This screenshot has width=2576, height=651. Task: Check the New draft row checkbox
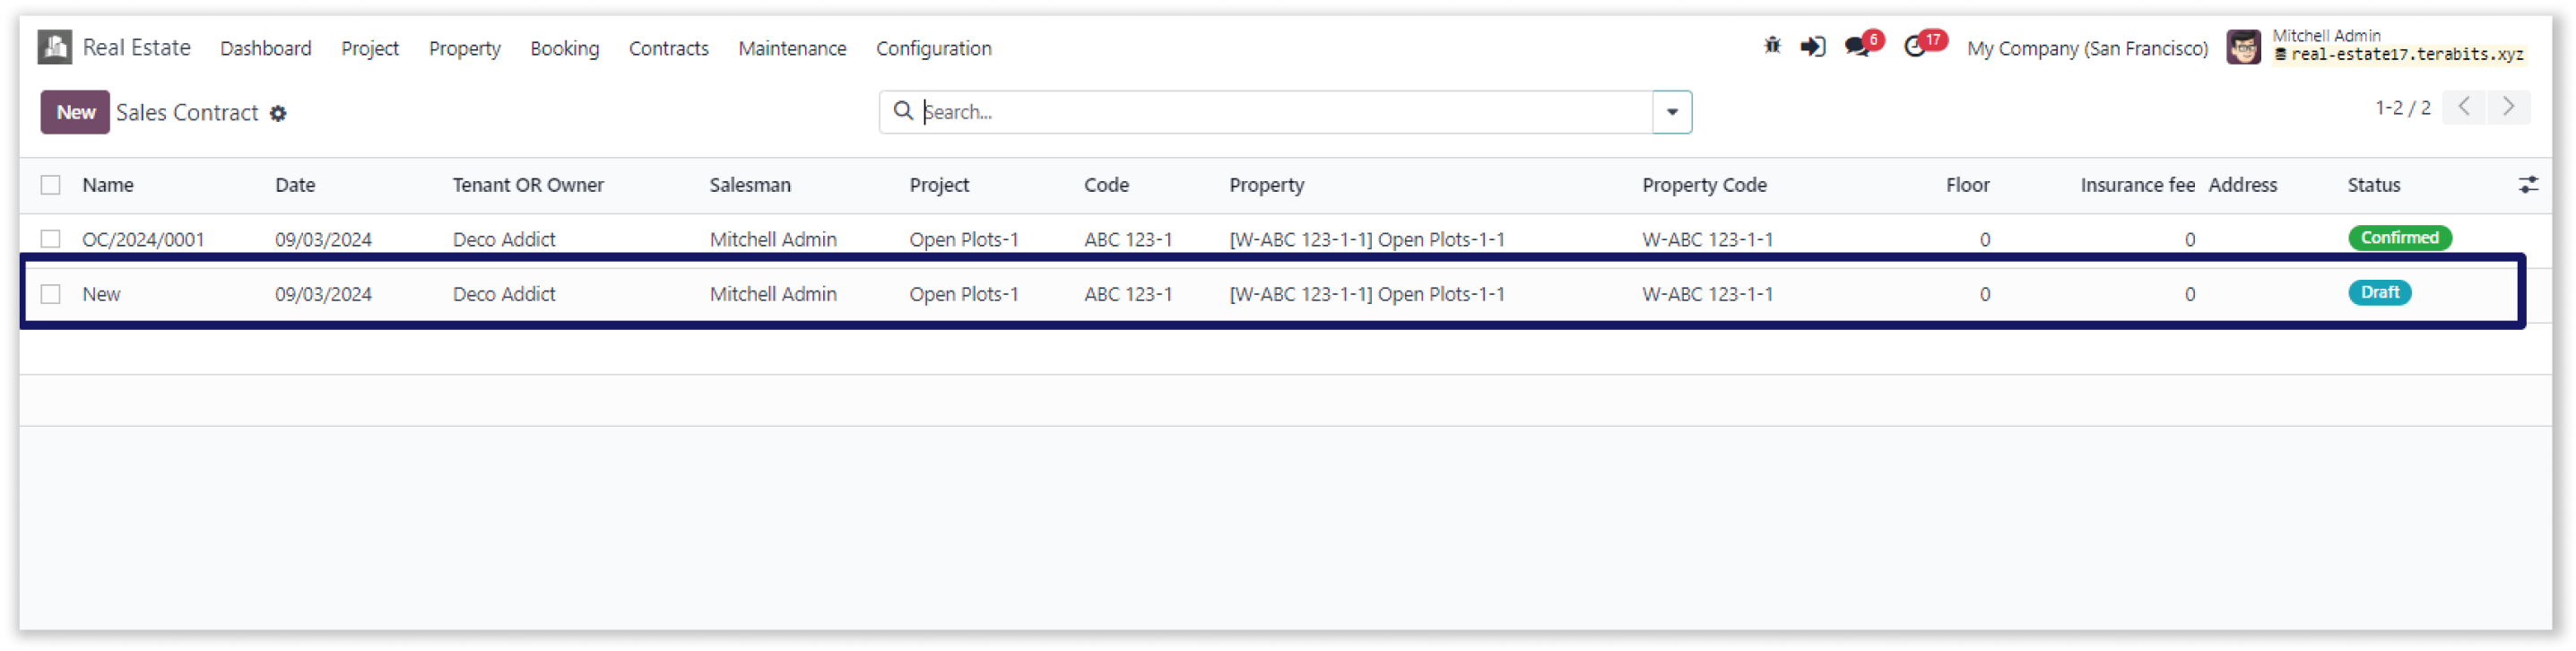click(51, 294)
